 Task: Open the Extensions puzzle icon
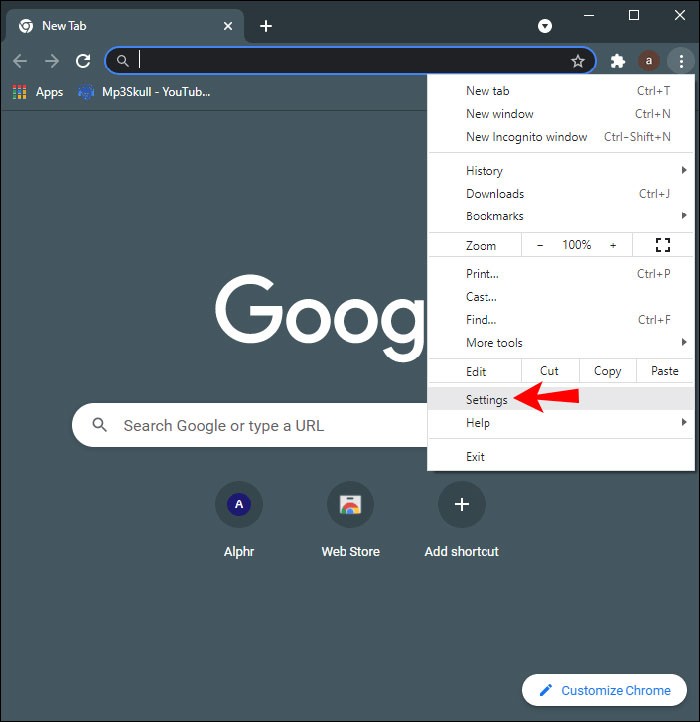(618, 61)
